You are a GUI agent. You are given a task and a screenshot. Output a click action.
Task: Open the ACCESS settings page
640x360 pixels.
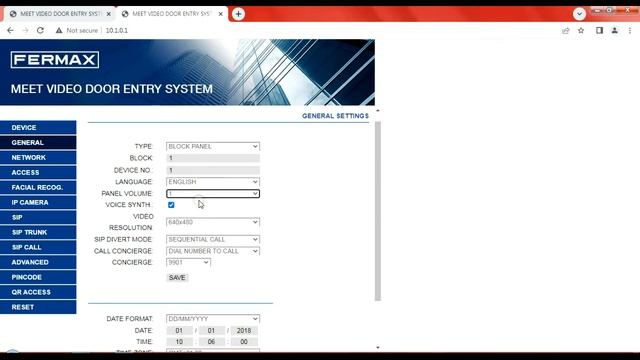pos(38,172)
